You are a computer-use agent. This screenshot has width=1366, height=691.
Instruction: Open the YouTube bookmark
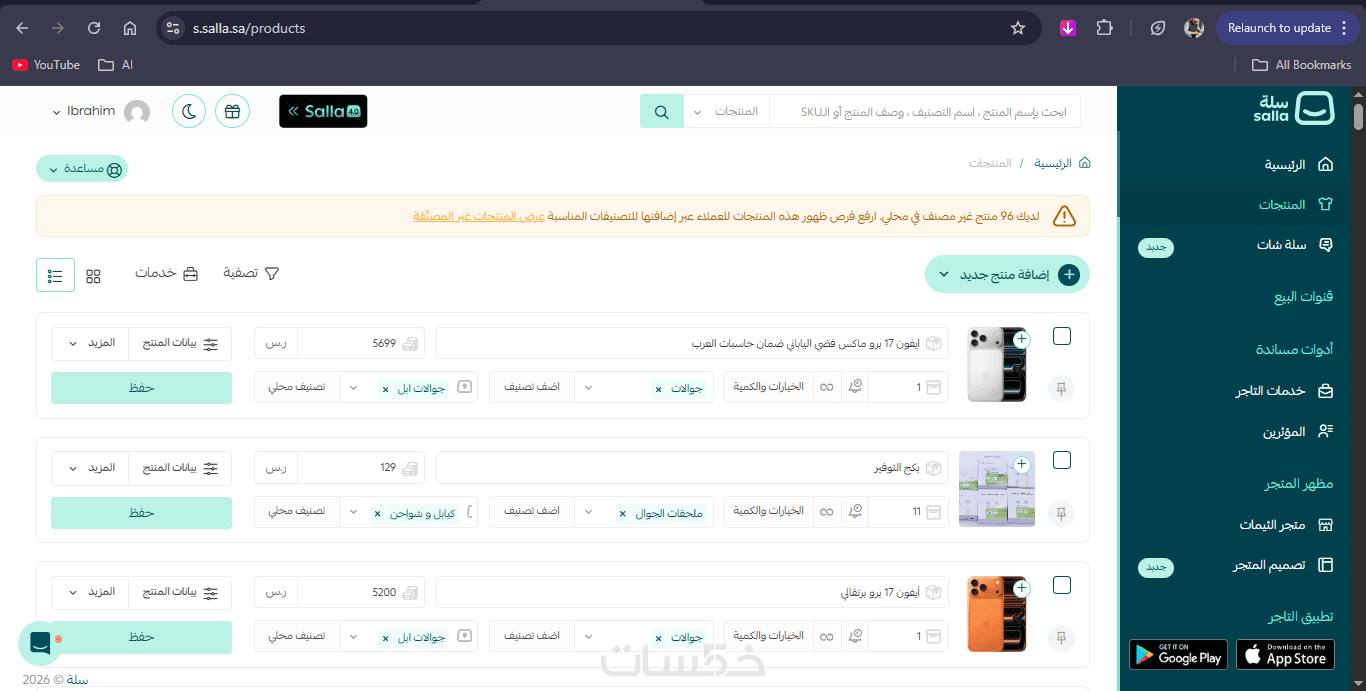(46, 65)
